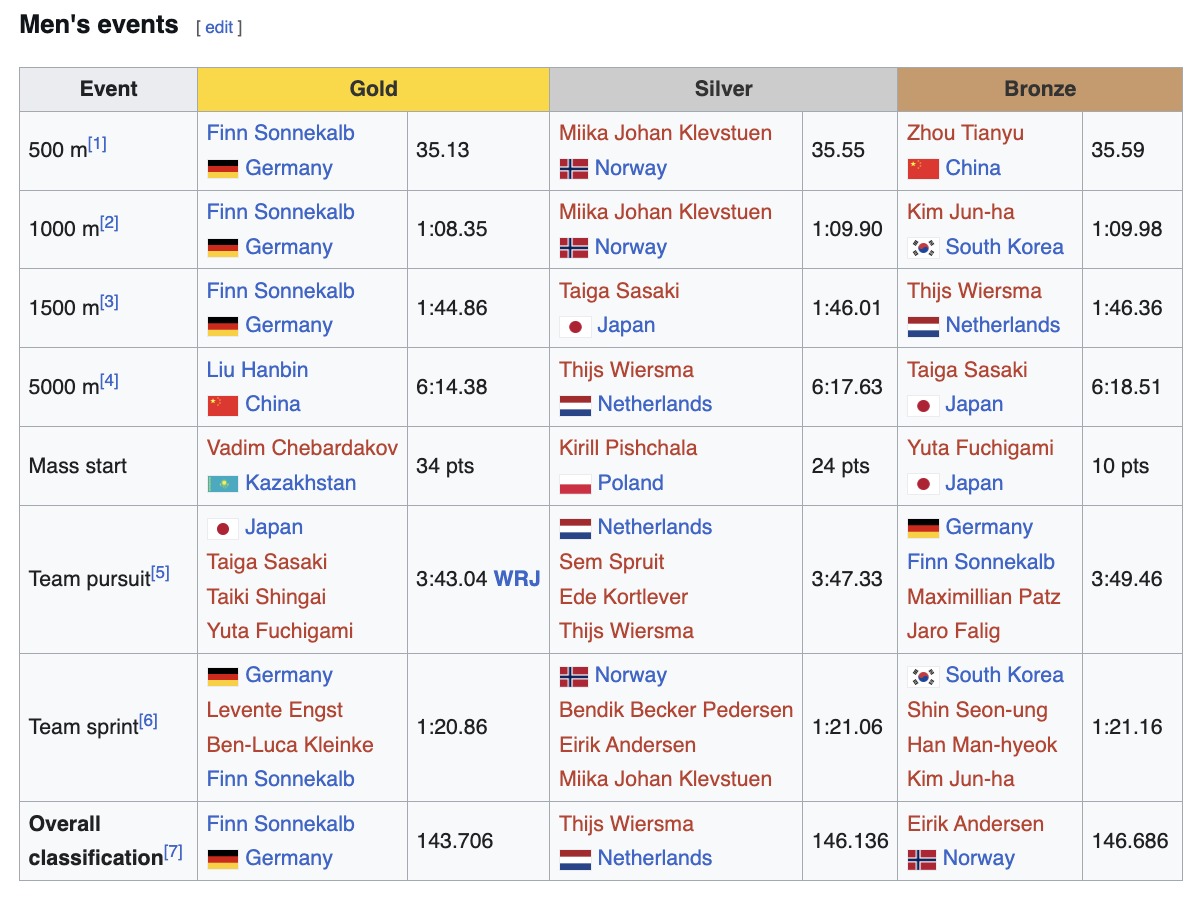Click the Poland flag icon
Viewport: 1202px width, 898px height.
click(x=574, y=484)
